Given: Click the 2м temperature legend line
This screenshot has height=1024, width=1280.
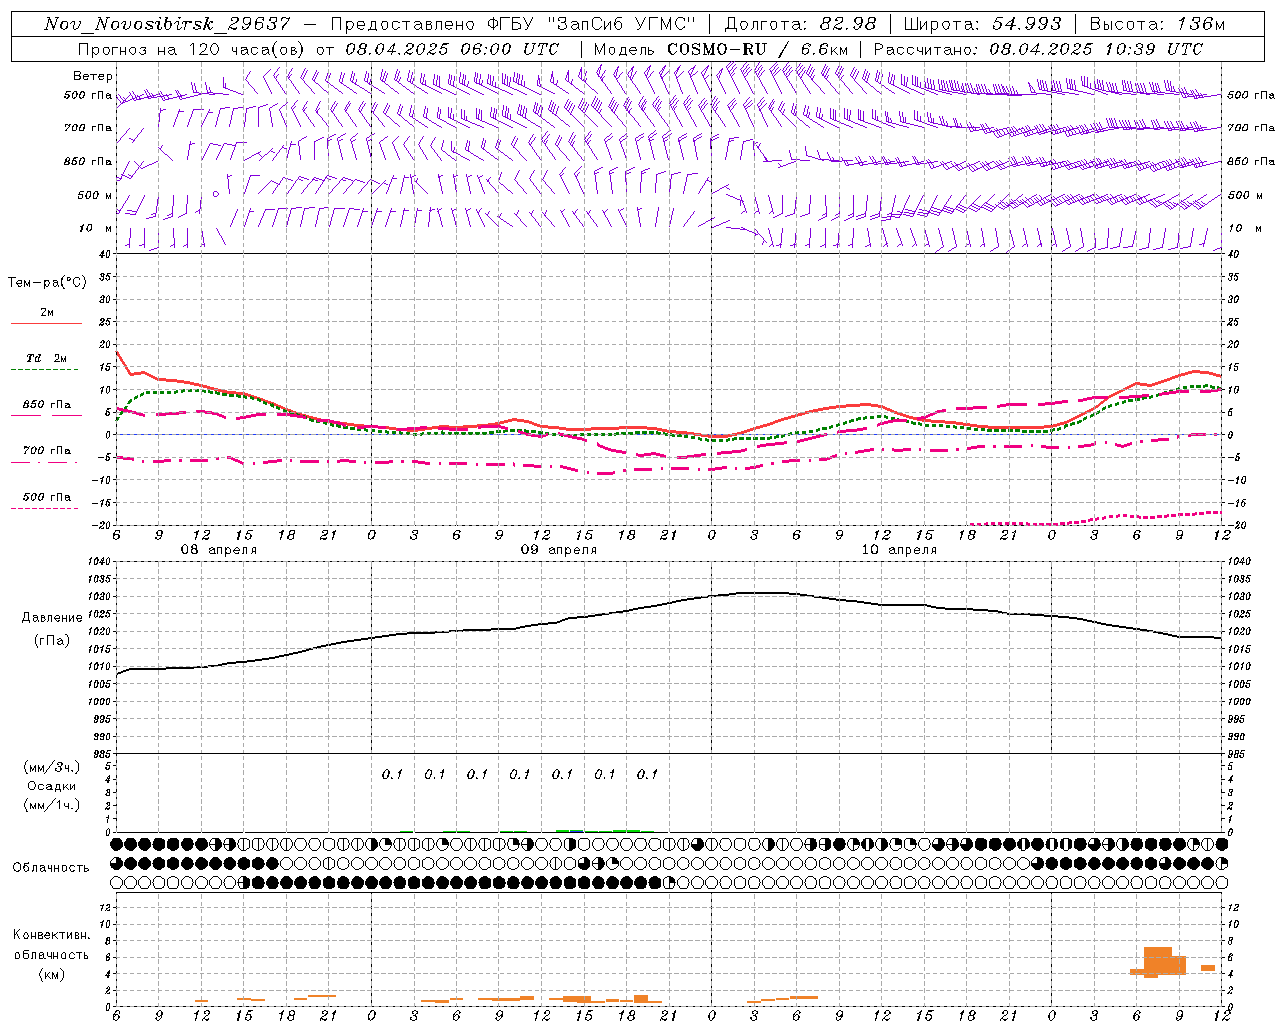Looking at the screenshot, I should (46, 323).
